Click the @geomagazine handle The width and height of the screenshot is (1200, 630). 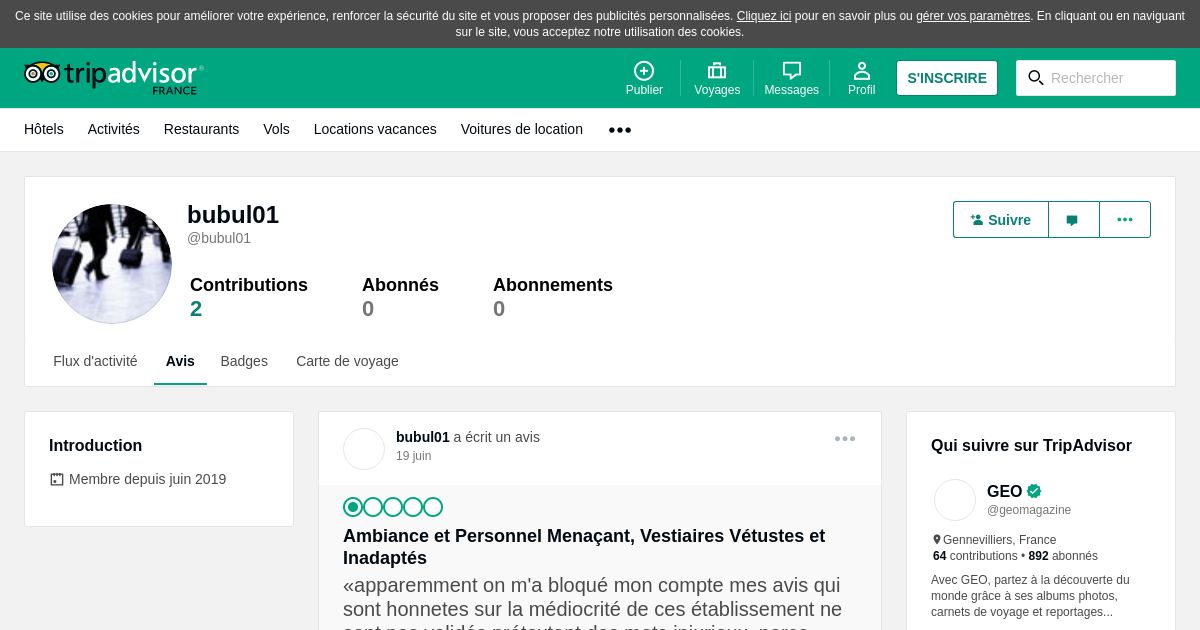pyautogui.click(x=1029, y=510)
